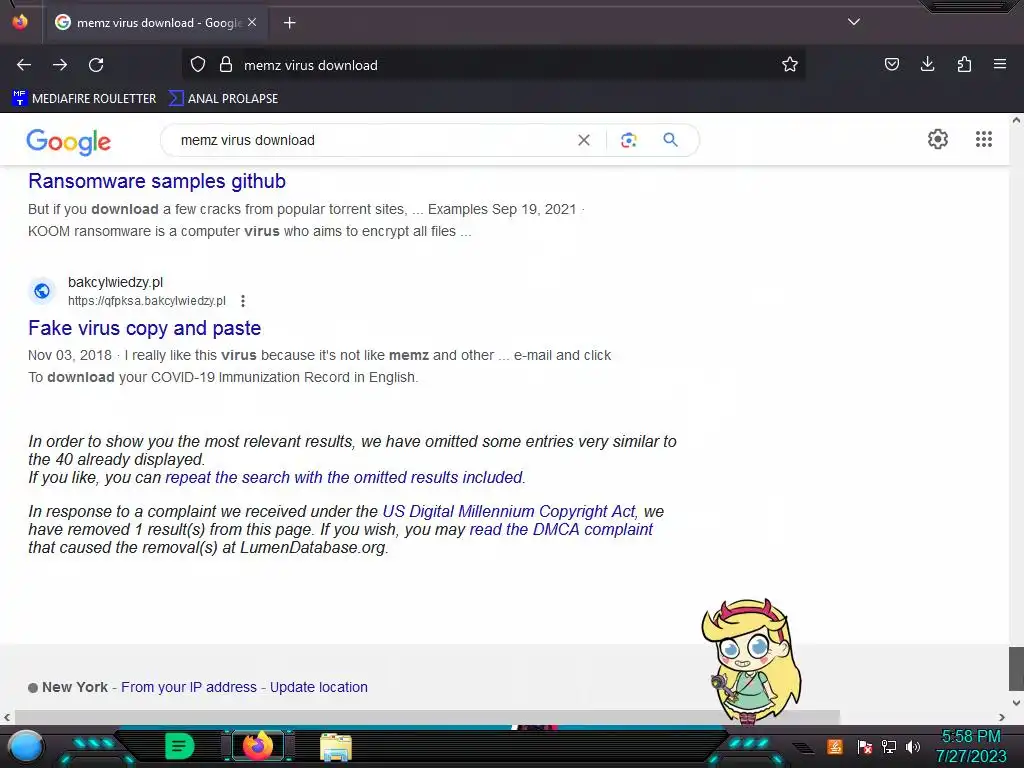Open the US Digital Millennium Copyright Act link
Viewport: 1024px width, 768px height.
(x=509, y=511)
